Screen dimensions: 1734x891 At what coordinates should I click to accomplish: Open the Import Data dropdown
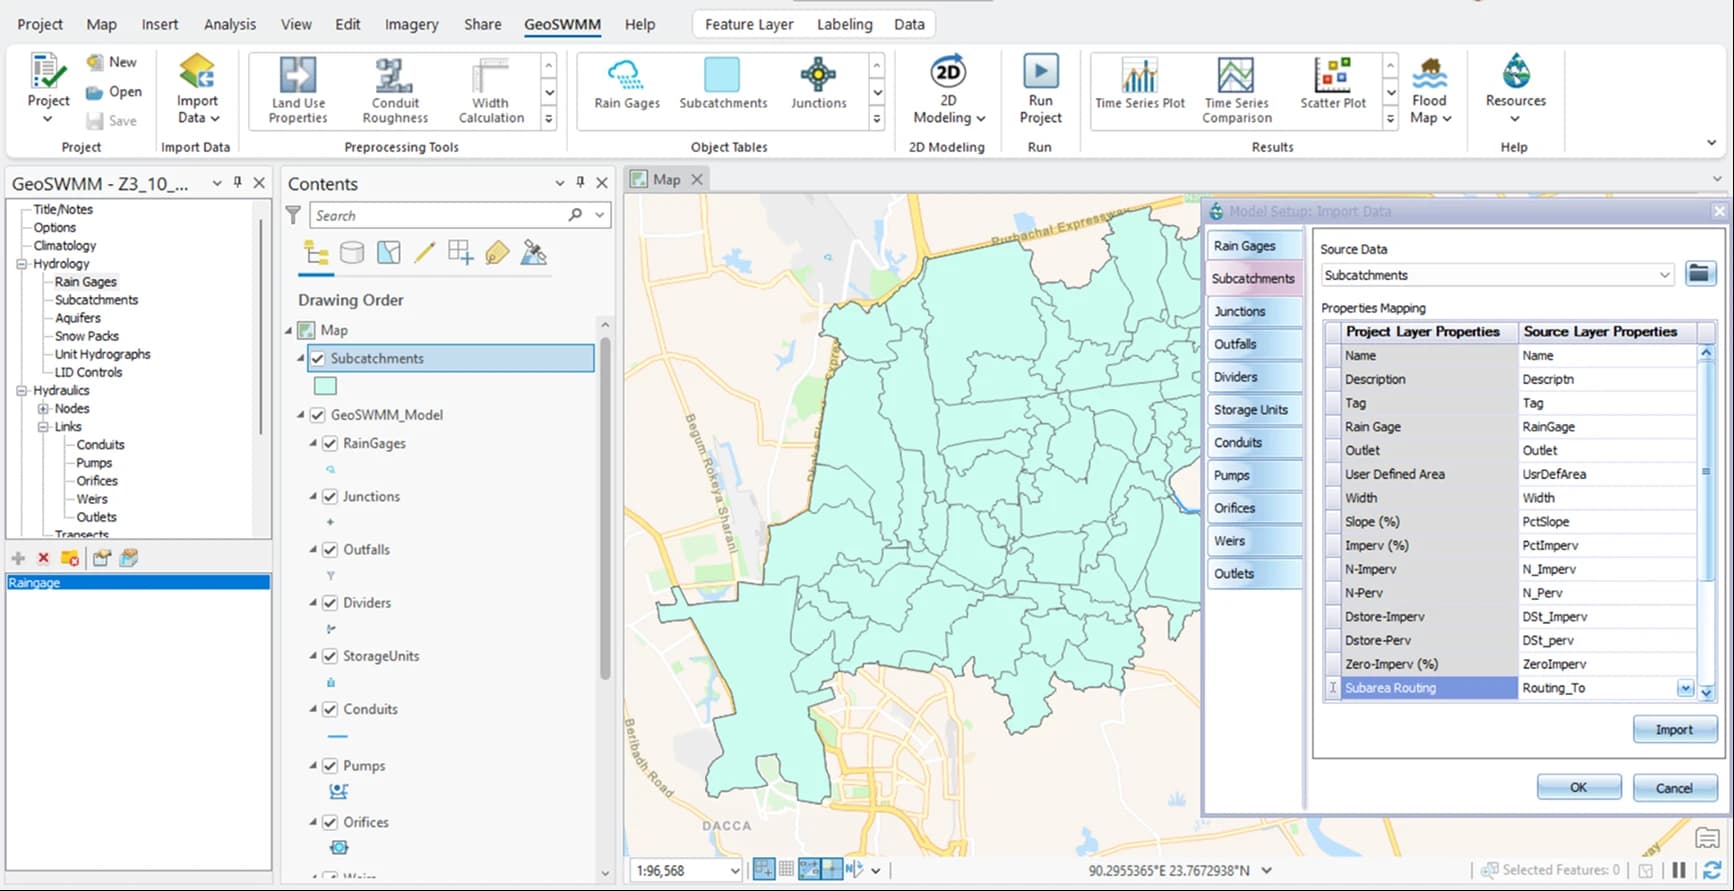(198, 109)
